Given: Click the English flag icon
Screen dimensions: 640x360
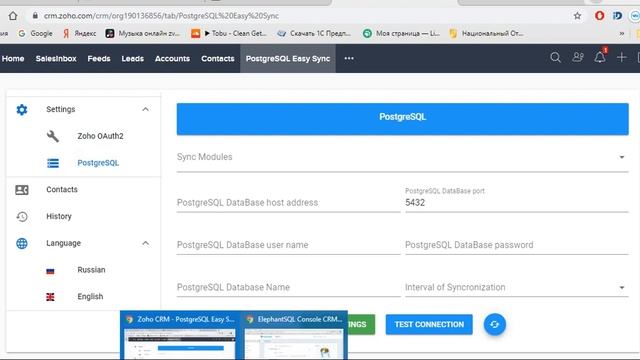Looking at the screenshot, I should point(50,297).
